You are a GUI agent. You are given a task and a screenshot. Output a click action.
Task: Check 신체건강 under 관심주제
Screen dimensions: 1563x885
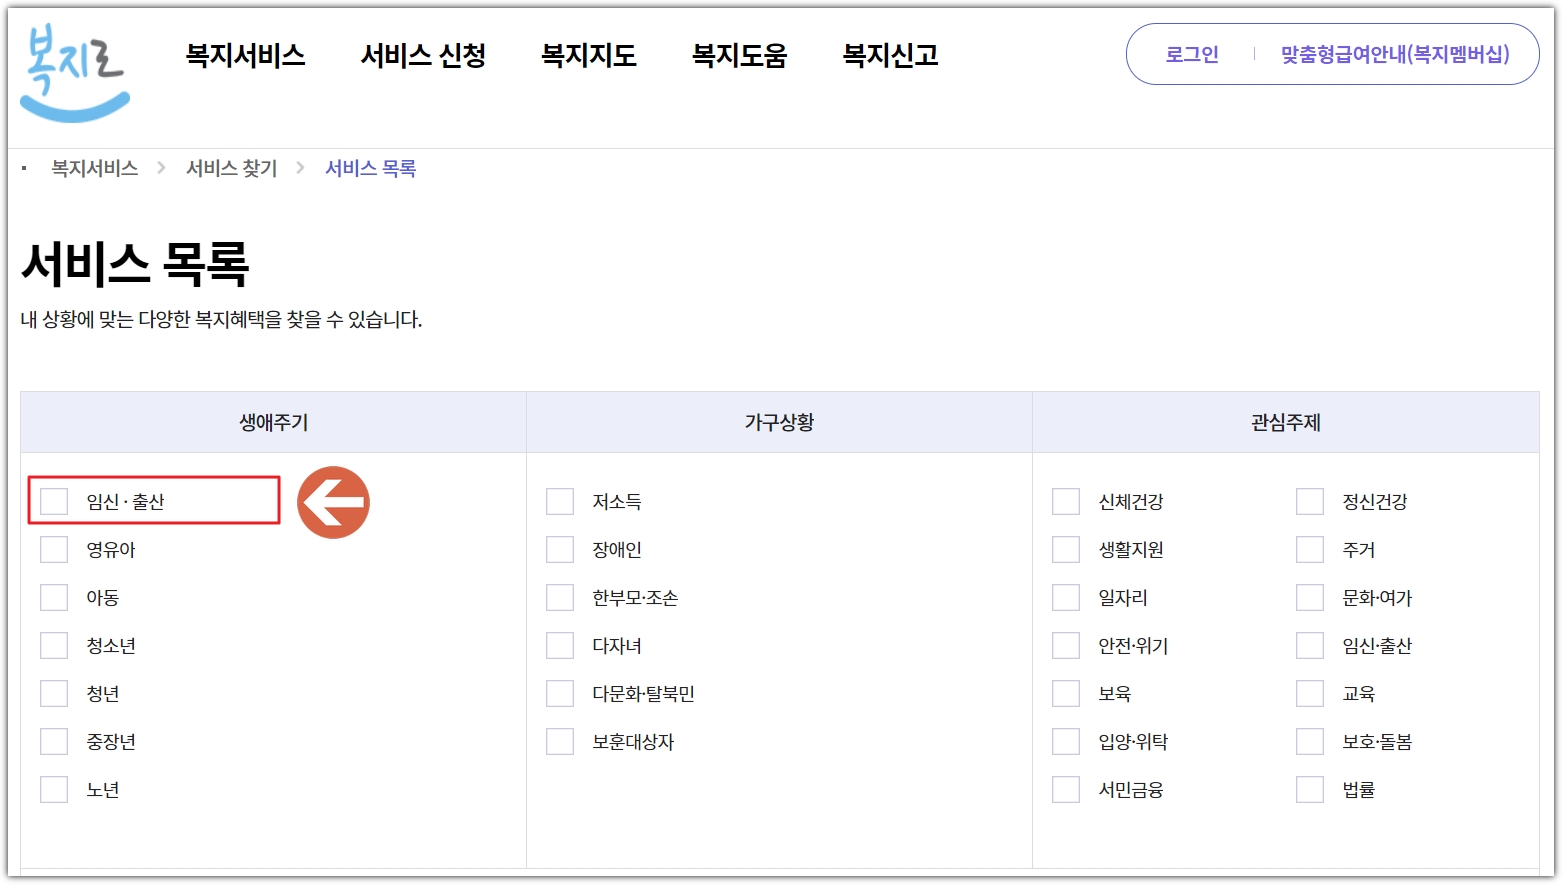1066,500
